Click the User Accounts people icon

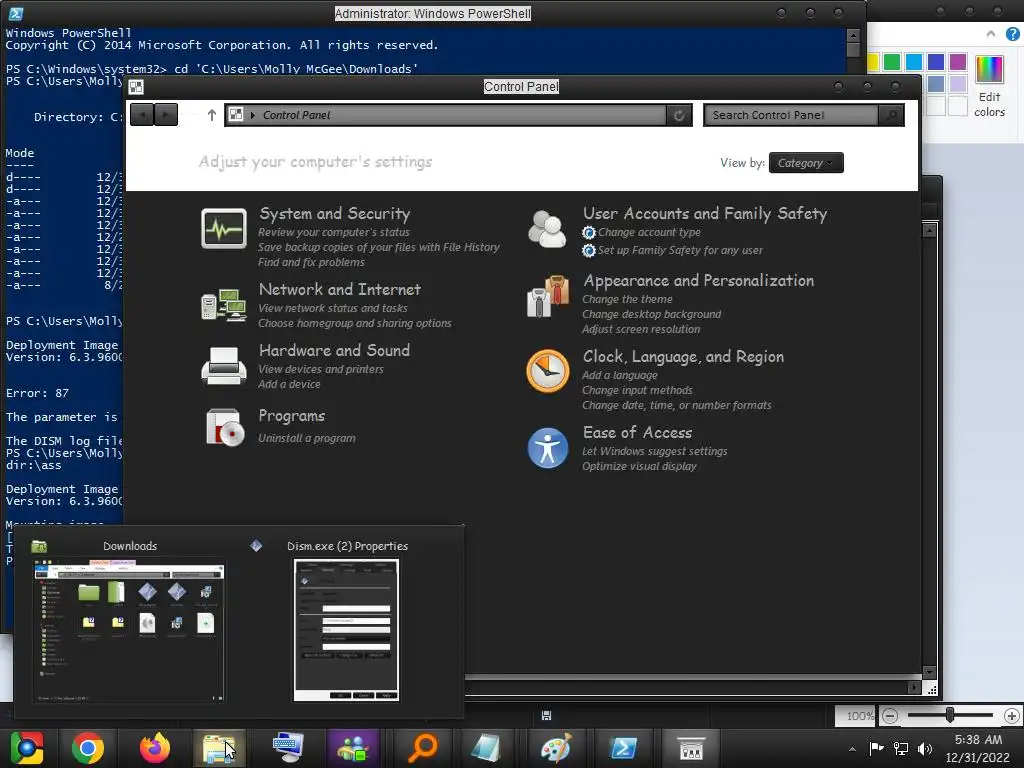(547, 229)
